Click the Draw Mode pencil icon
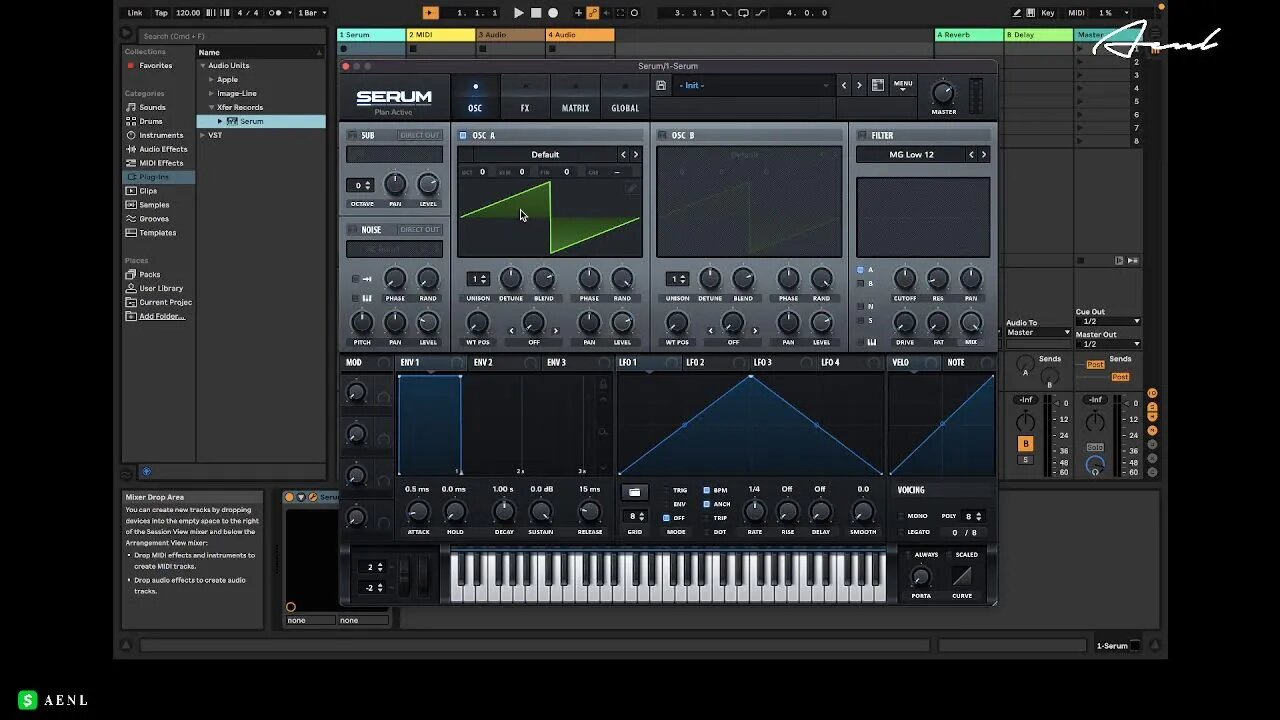This screenshot has width=1280, height=720. (x=1017, y=13)
